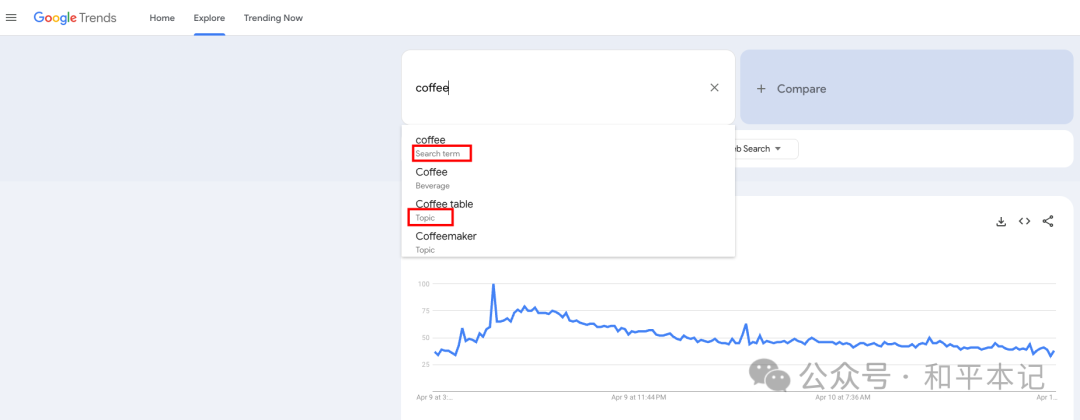This screenshot has width=1080, height=420.
Task: Add a comparison term with Compare
Action: [906, 87]
